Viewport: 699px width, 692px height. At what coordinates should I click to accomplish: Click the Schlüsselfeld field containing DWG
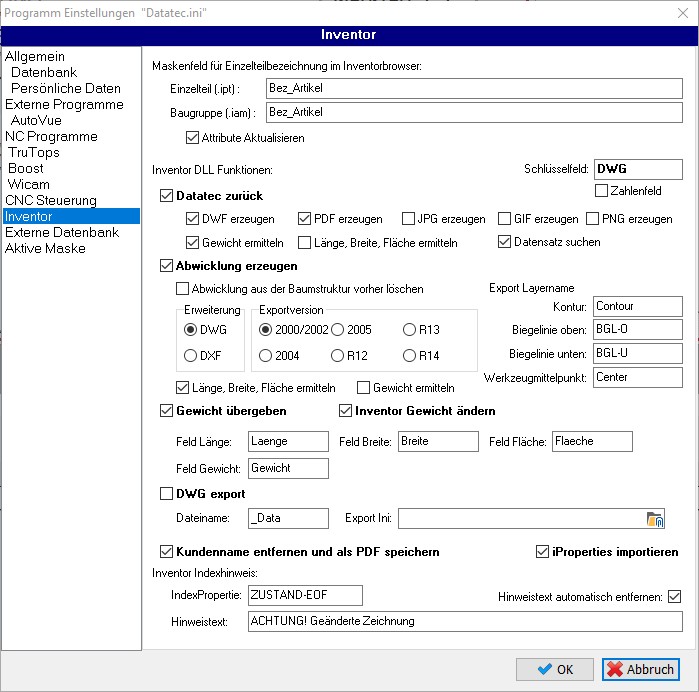click(638, 169)
